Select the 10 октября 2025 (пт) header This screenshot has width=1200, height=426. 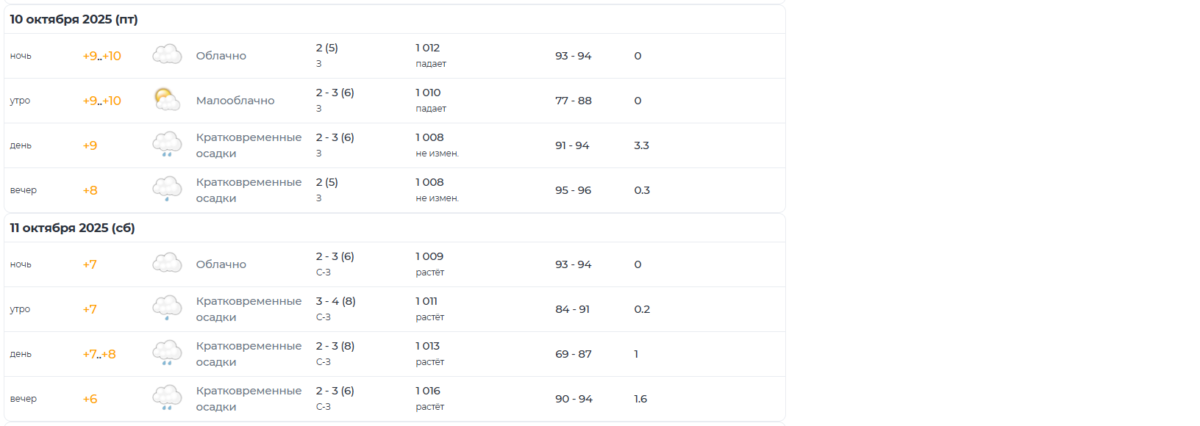[74, 19]
